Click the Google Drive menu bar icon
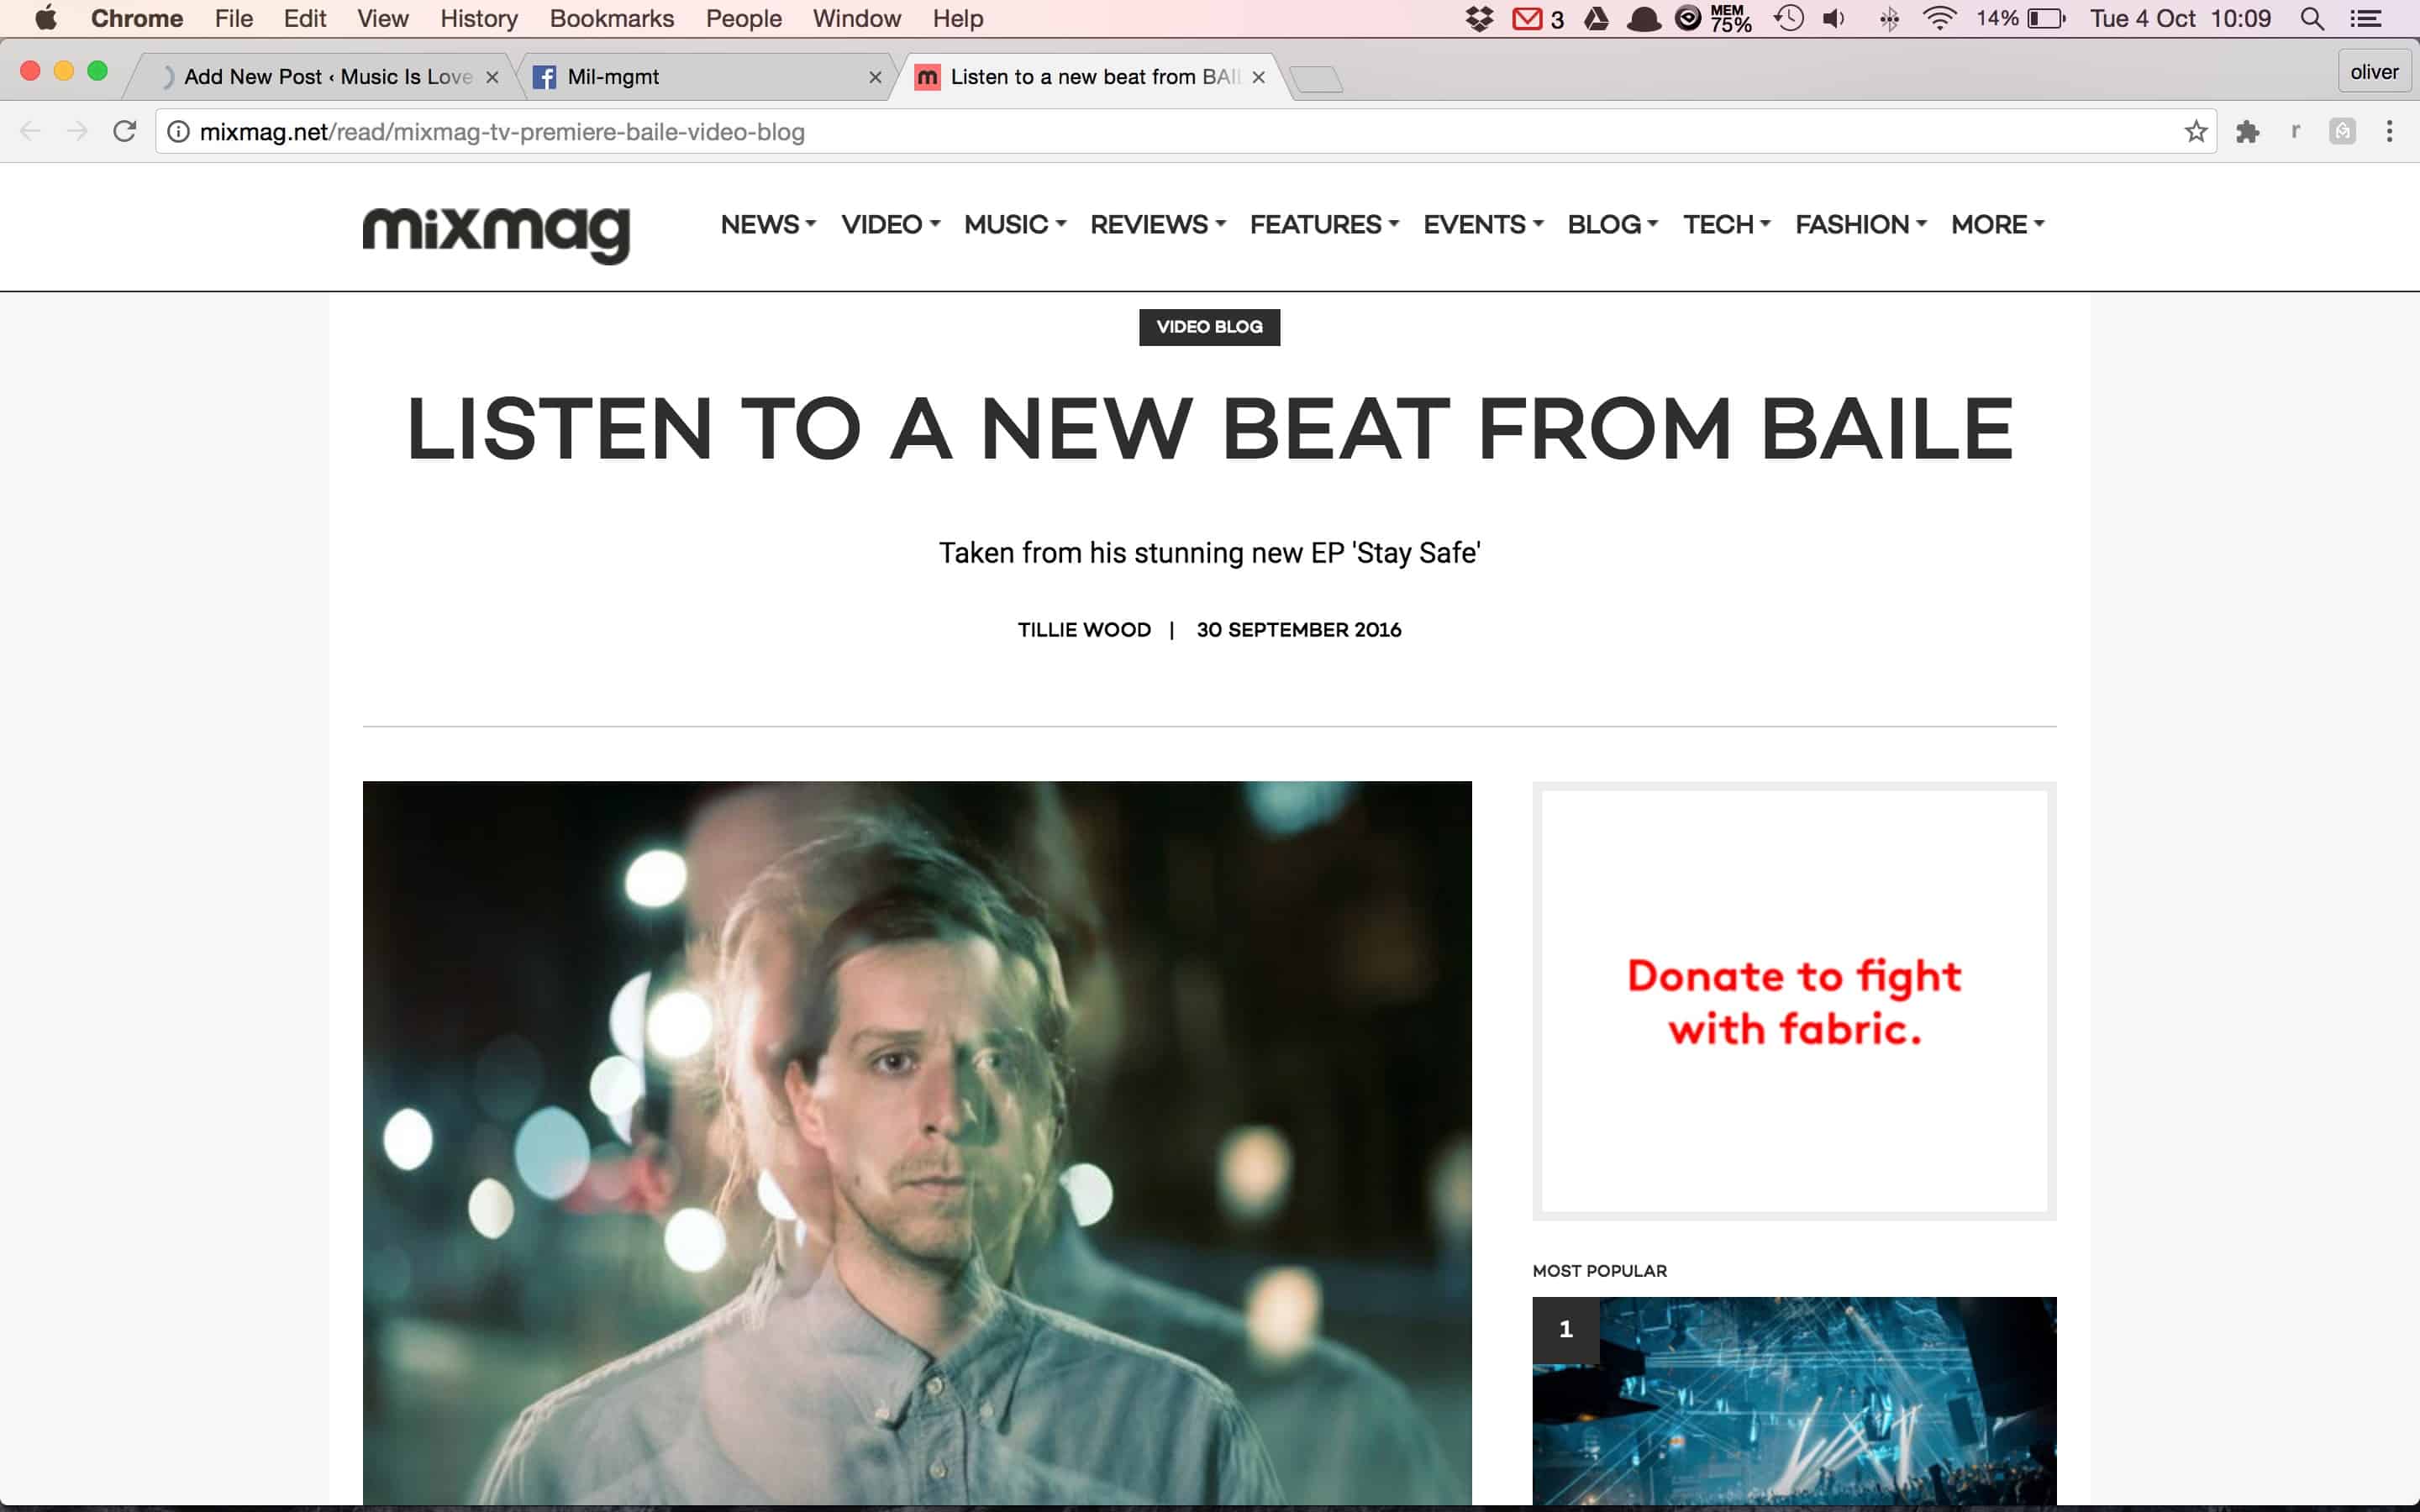This screenshot has height=1512, width=2420. pyautogui.click(x=1596, y=18)
